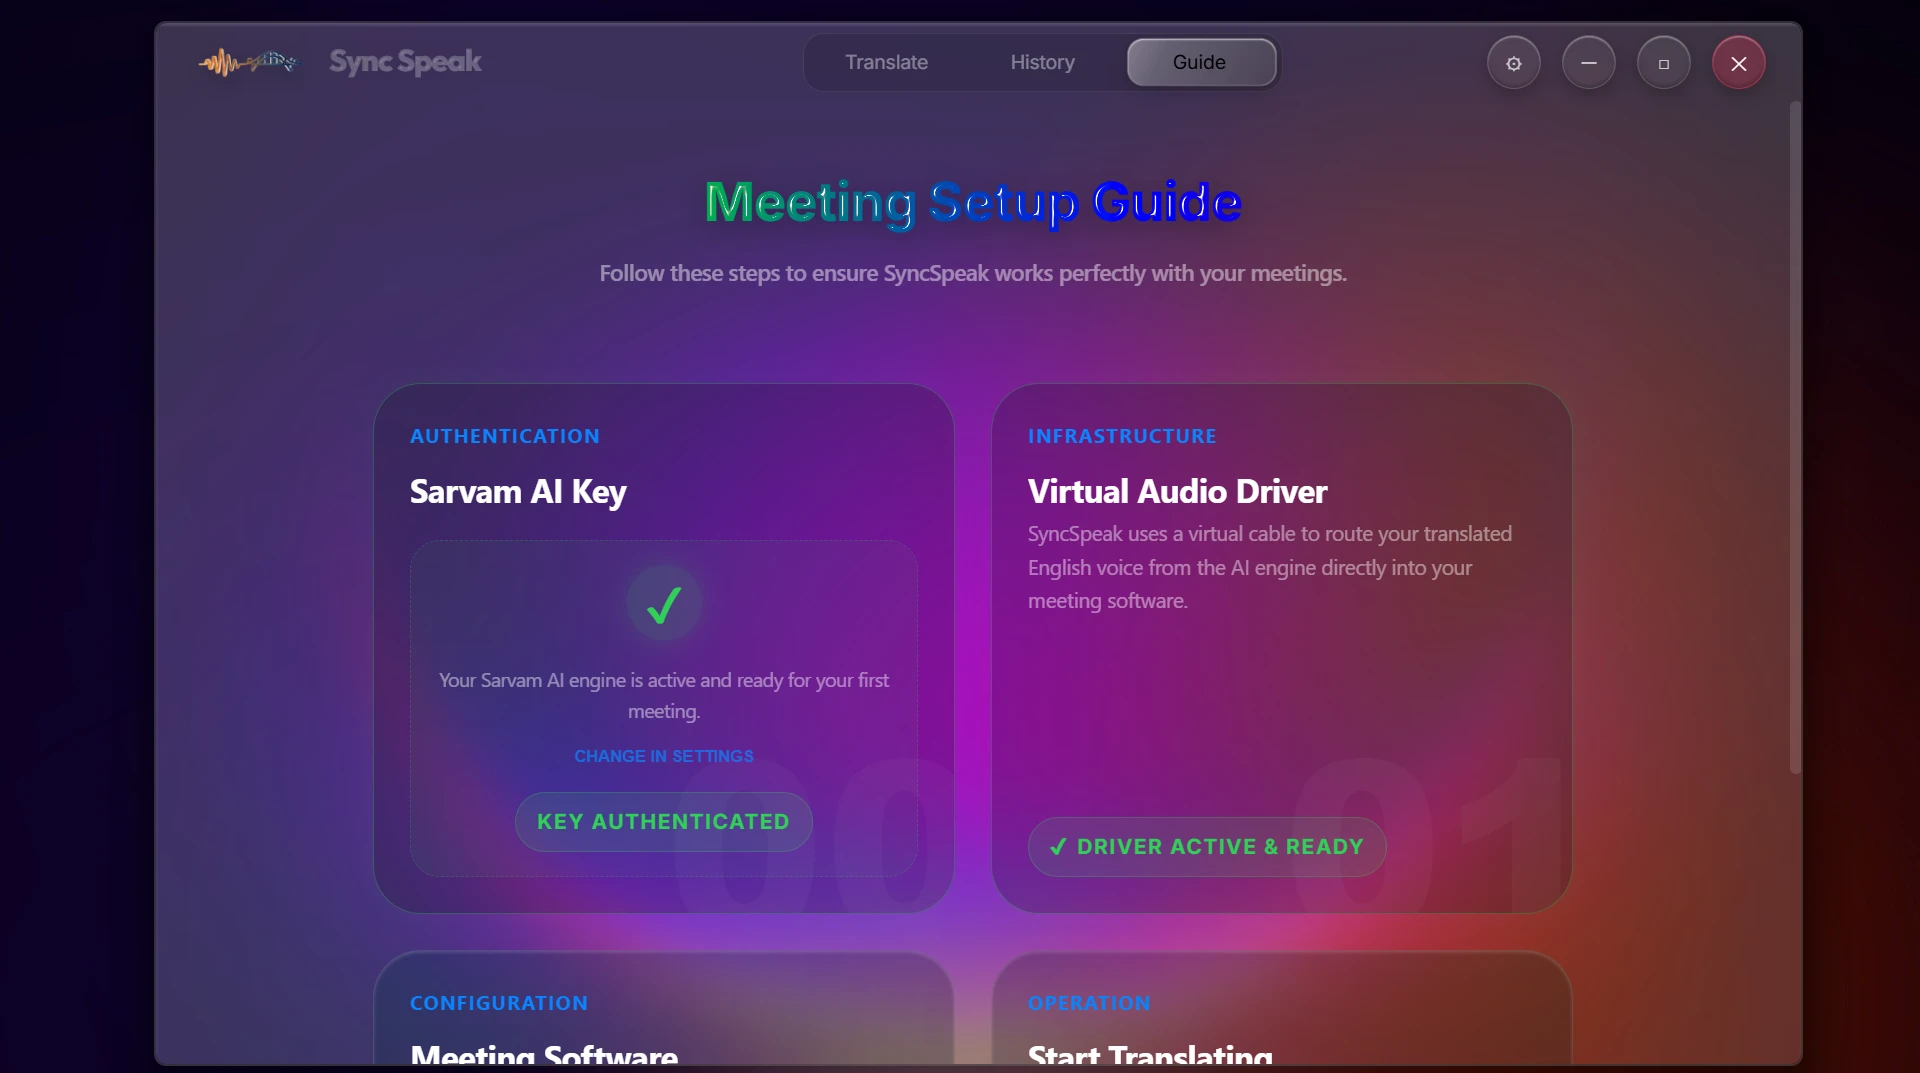Close the SyncSpeak window
1920x1073 pixels.
pos(1739,63)
